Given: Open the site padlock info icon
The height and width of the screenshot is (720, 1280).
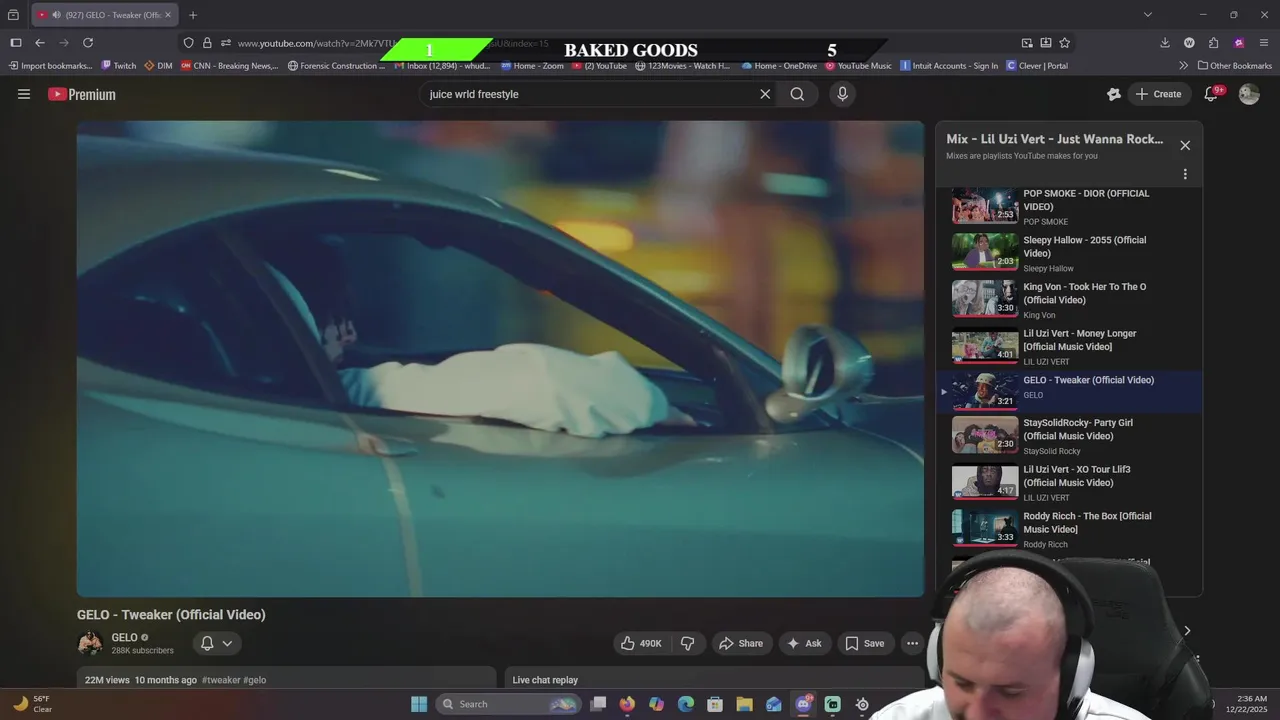Looking at the screenshot, I should [207, 43].
